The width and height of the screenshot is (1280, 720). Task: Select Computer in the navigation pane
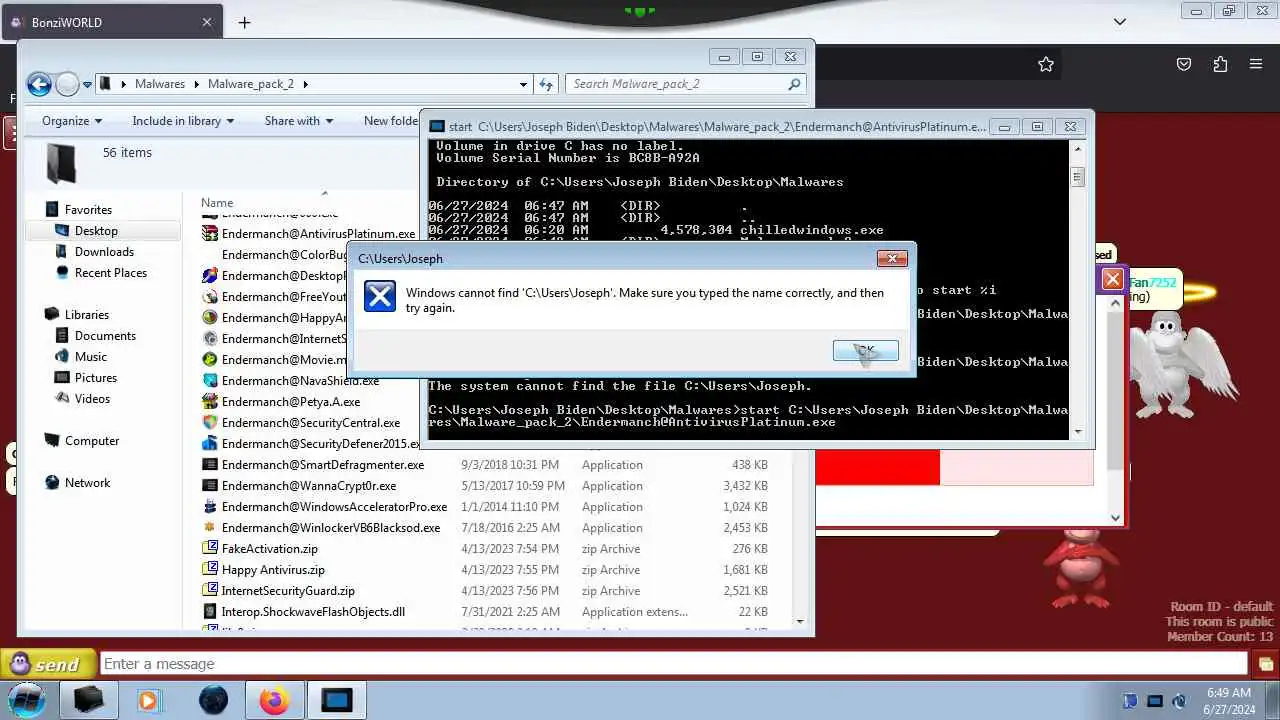coord(92,441)
